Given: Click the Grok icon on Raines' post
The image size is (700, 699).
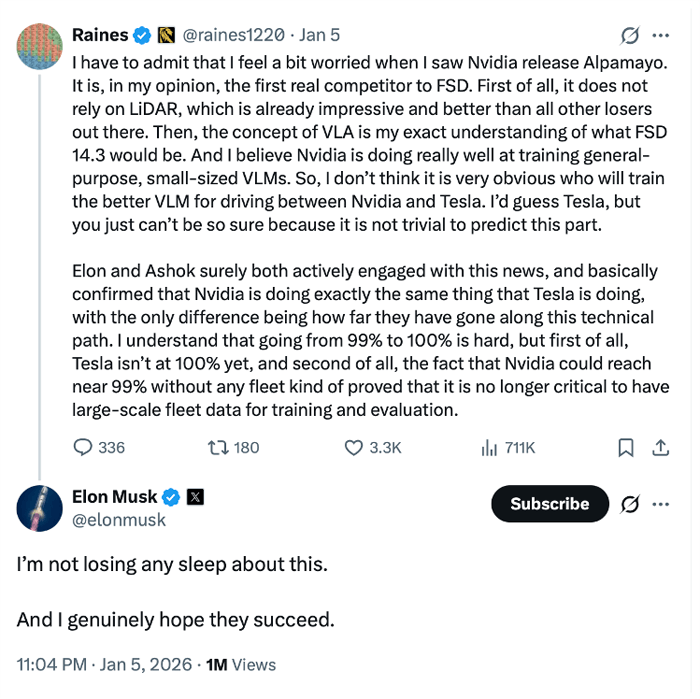Looking at the screenshot, I should 630,35.
